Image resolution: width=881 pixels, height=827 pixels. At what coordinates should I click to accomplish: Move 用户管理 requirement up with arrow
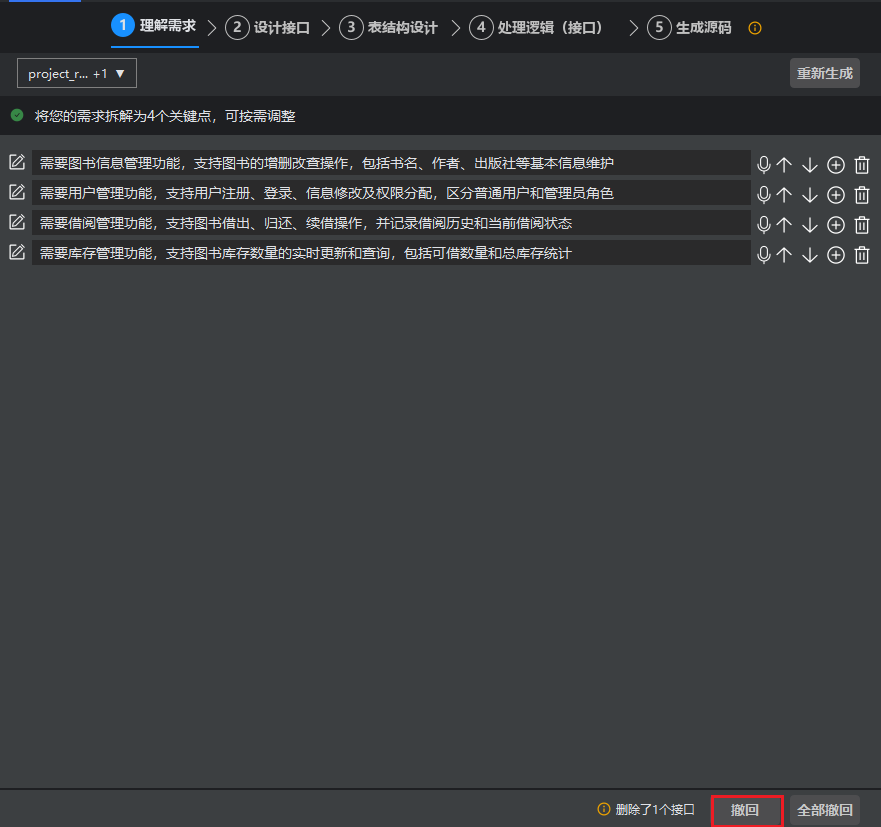pyautogui.click(x=784, y=195)
